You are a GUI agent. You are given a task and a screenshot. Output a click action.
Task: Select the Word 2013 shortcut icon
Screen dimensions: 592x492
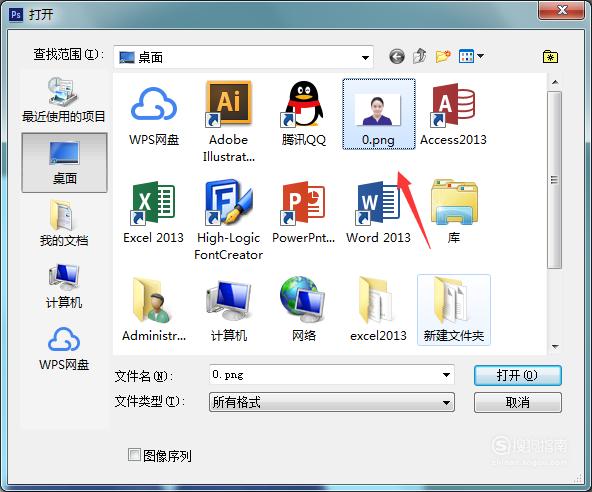tap(378, 202)
